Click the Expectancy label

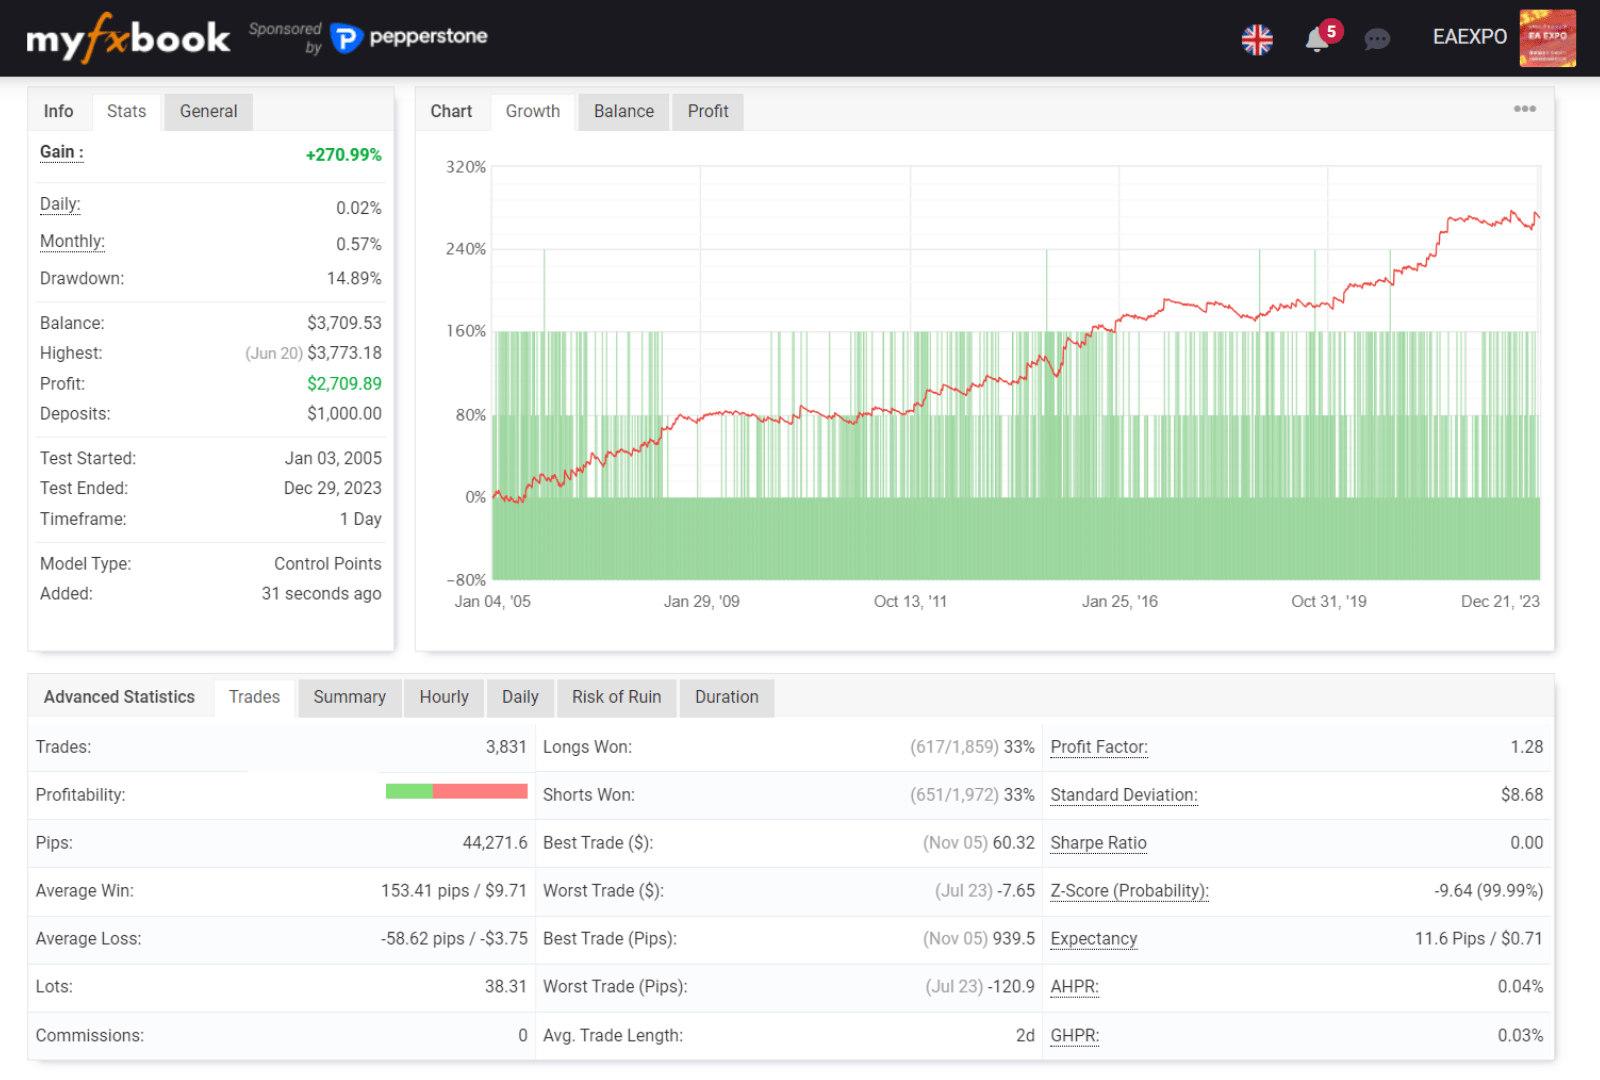coord(1094,939)
